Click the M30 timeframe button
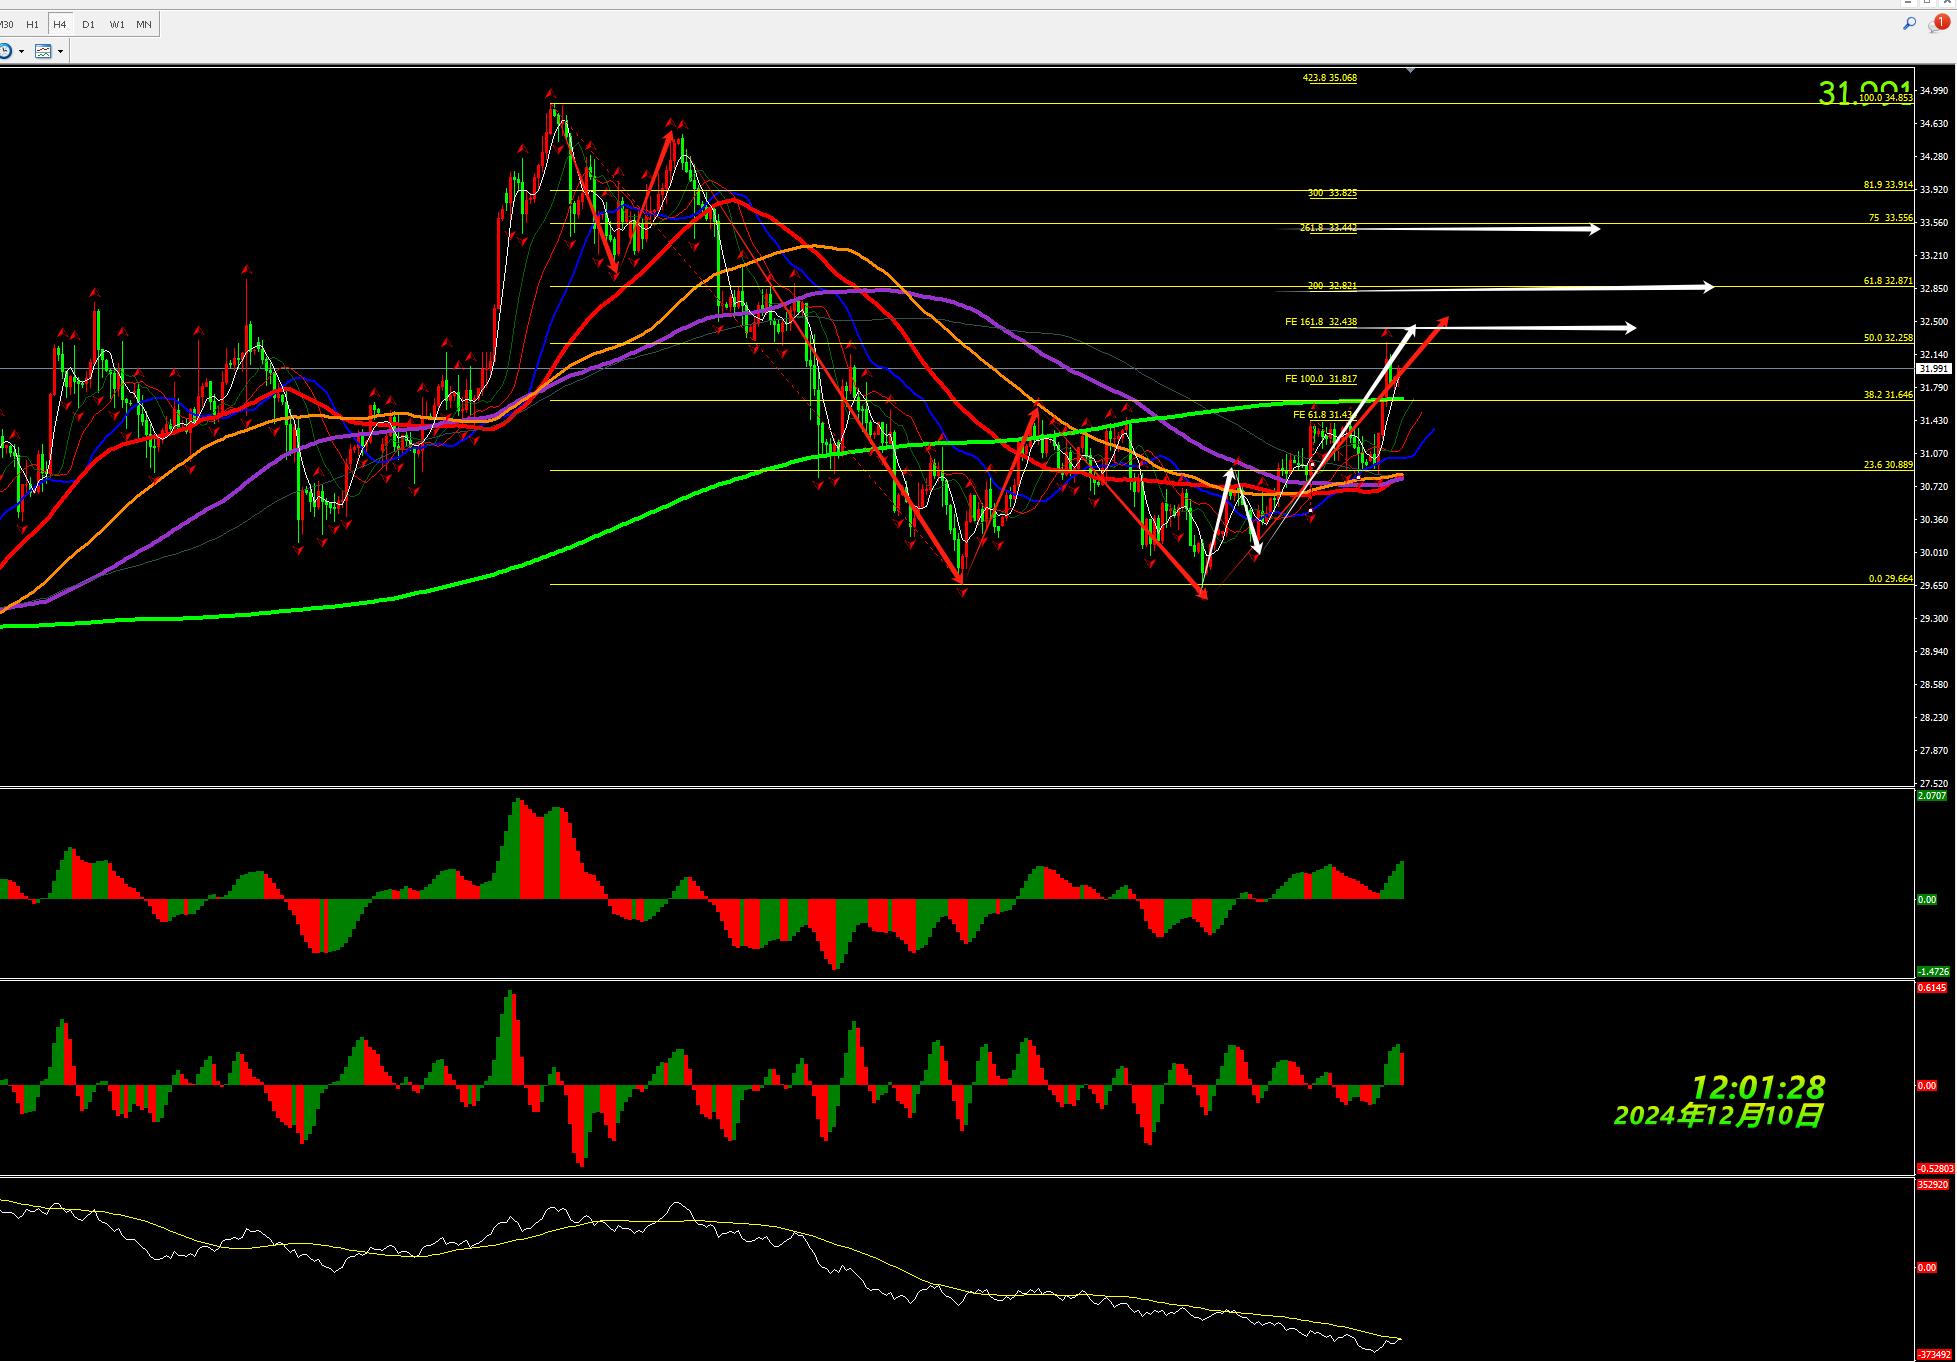The image size is (1957, 1362). [x=7, y=24]
